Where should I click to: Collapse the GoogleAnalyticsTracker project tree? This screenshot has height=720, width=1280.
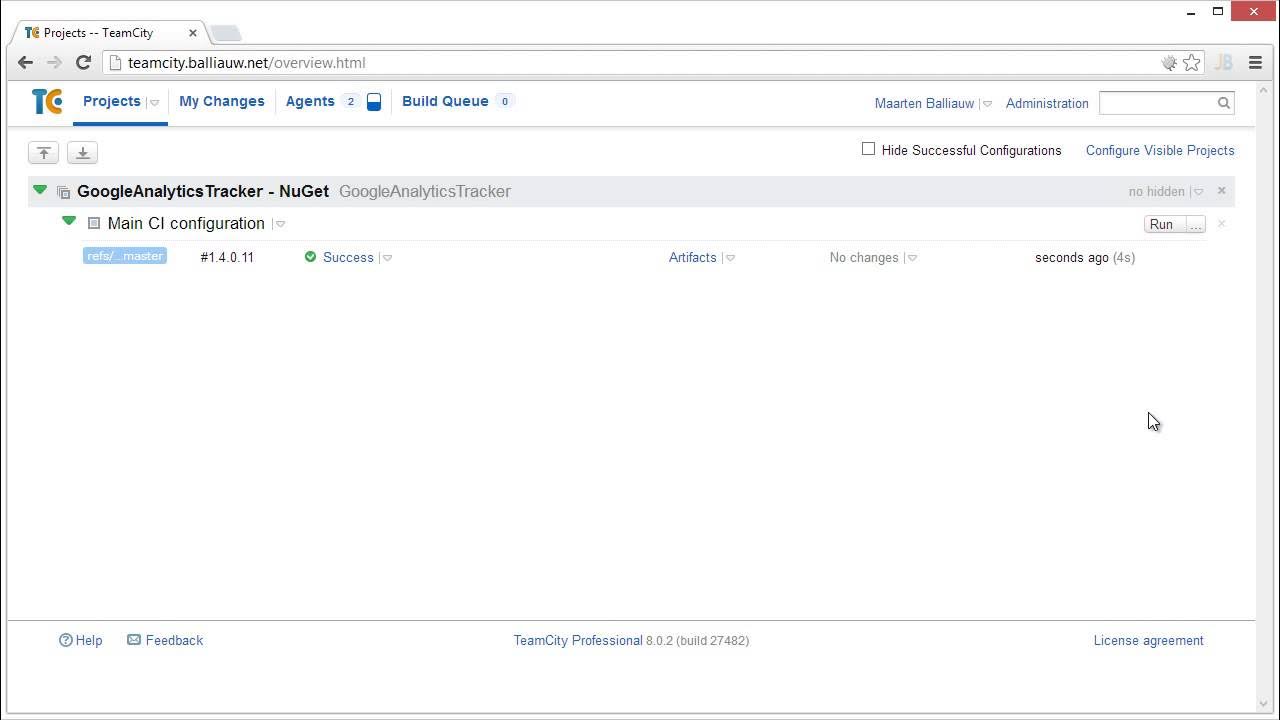click(40, 190)
